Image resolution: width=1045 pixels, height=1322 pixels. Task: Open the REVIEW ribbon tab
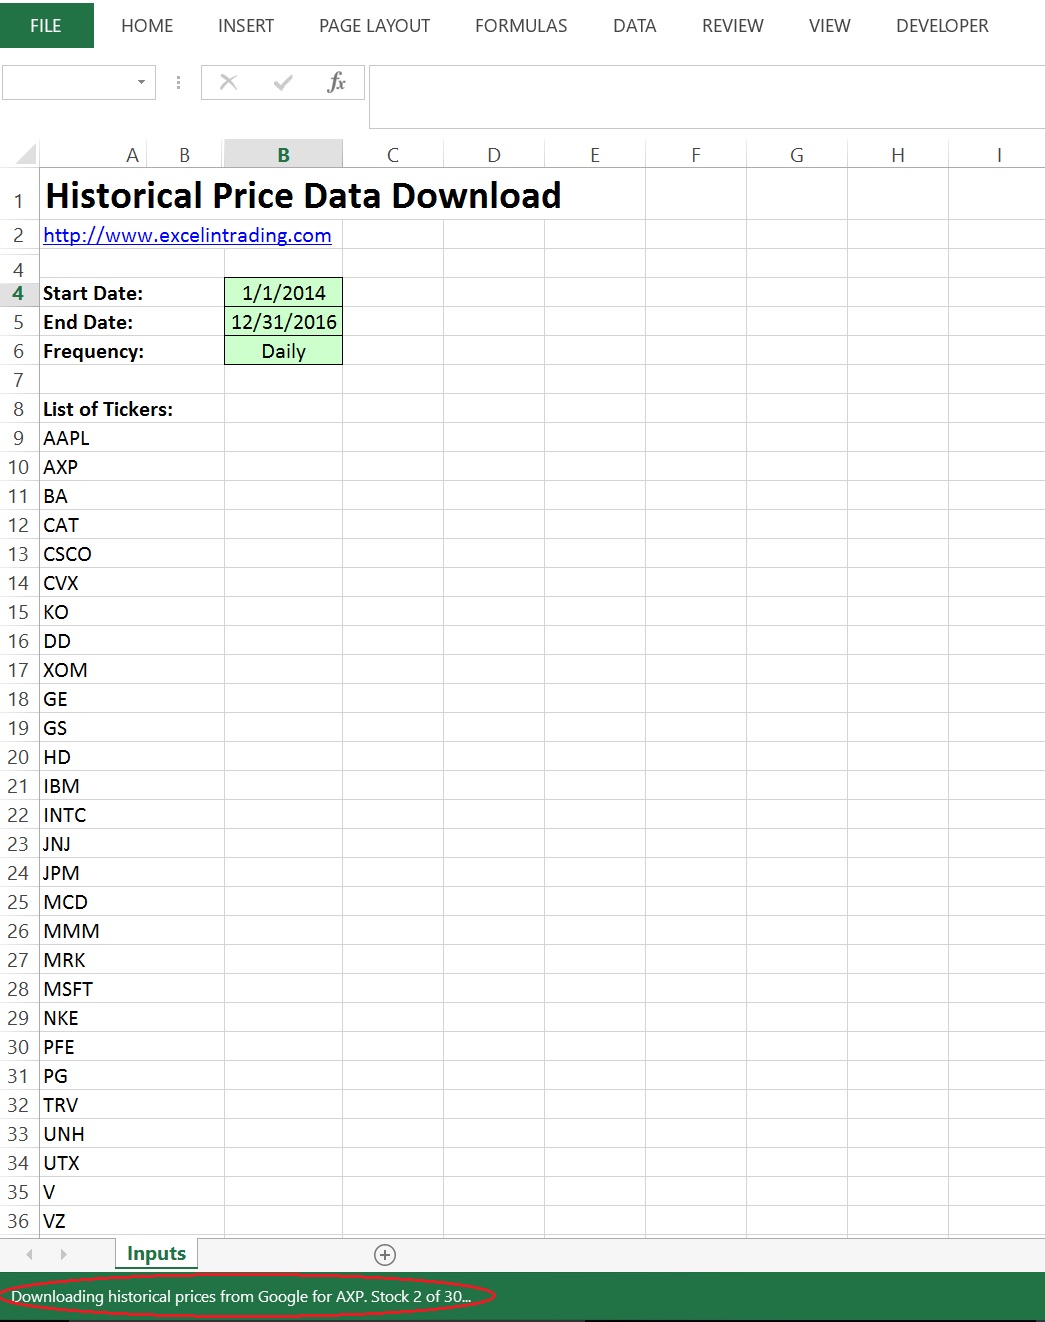click(733, 26)
